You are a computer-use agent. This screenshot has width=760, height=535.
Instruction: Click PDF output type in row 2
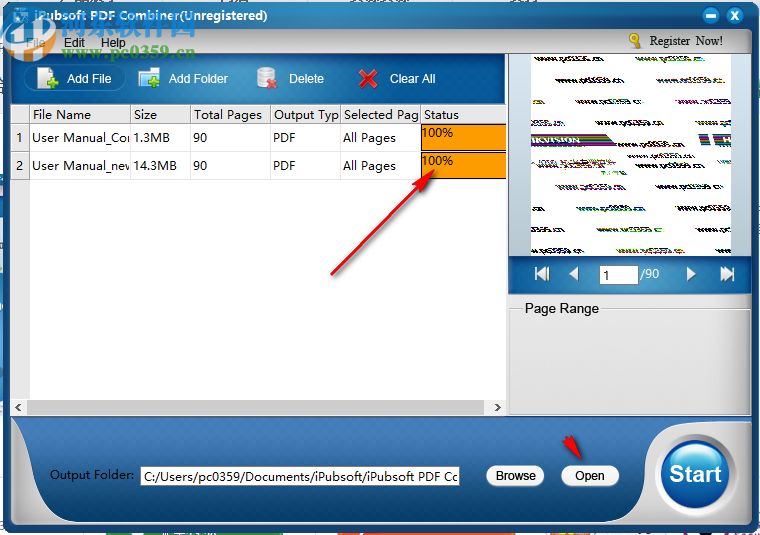[x=305, y=166]
